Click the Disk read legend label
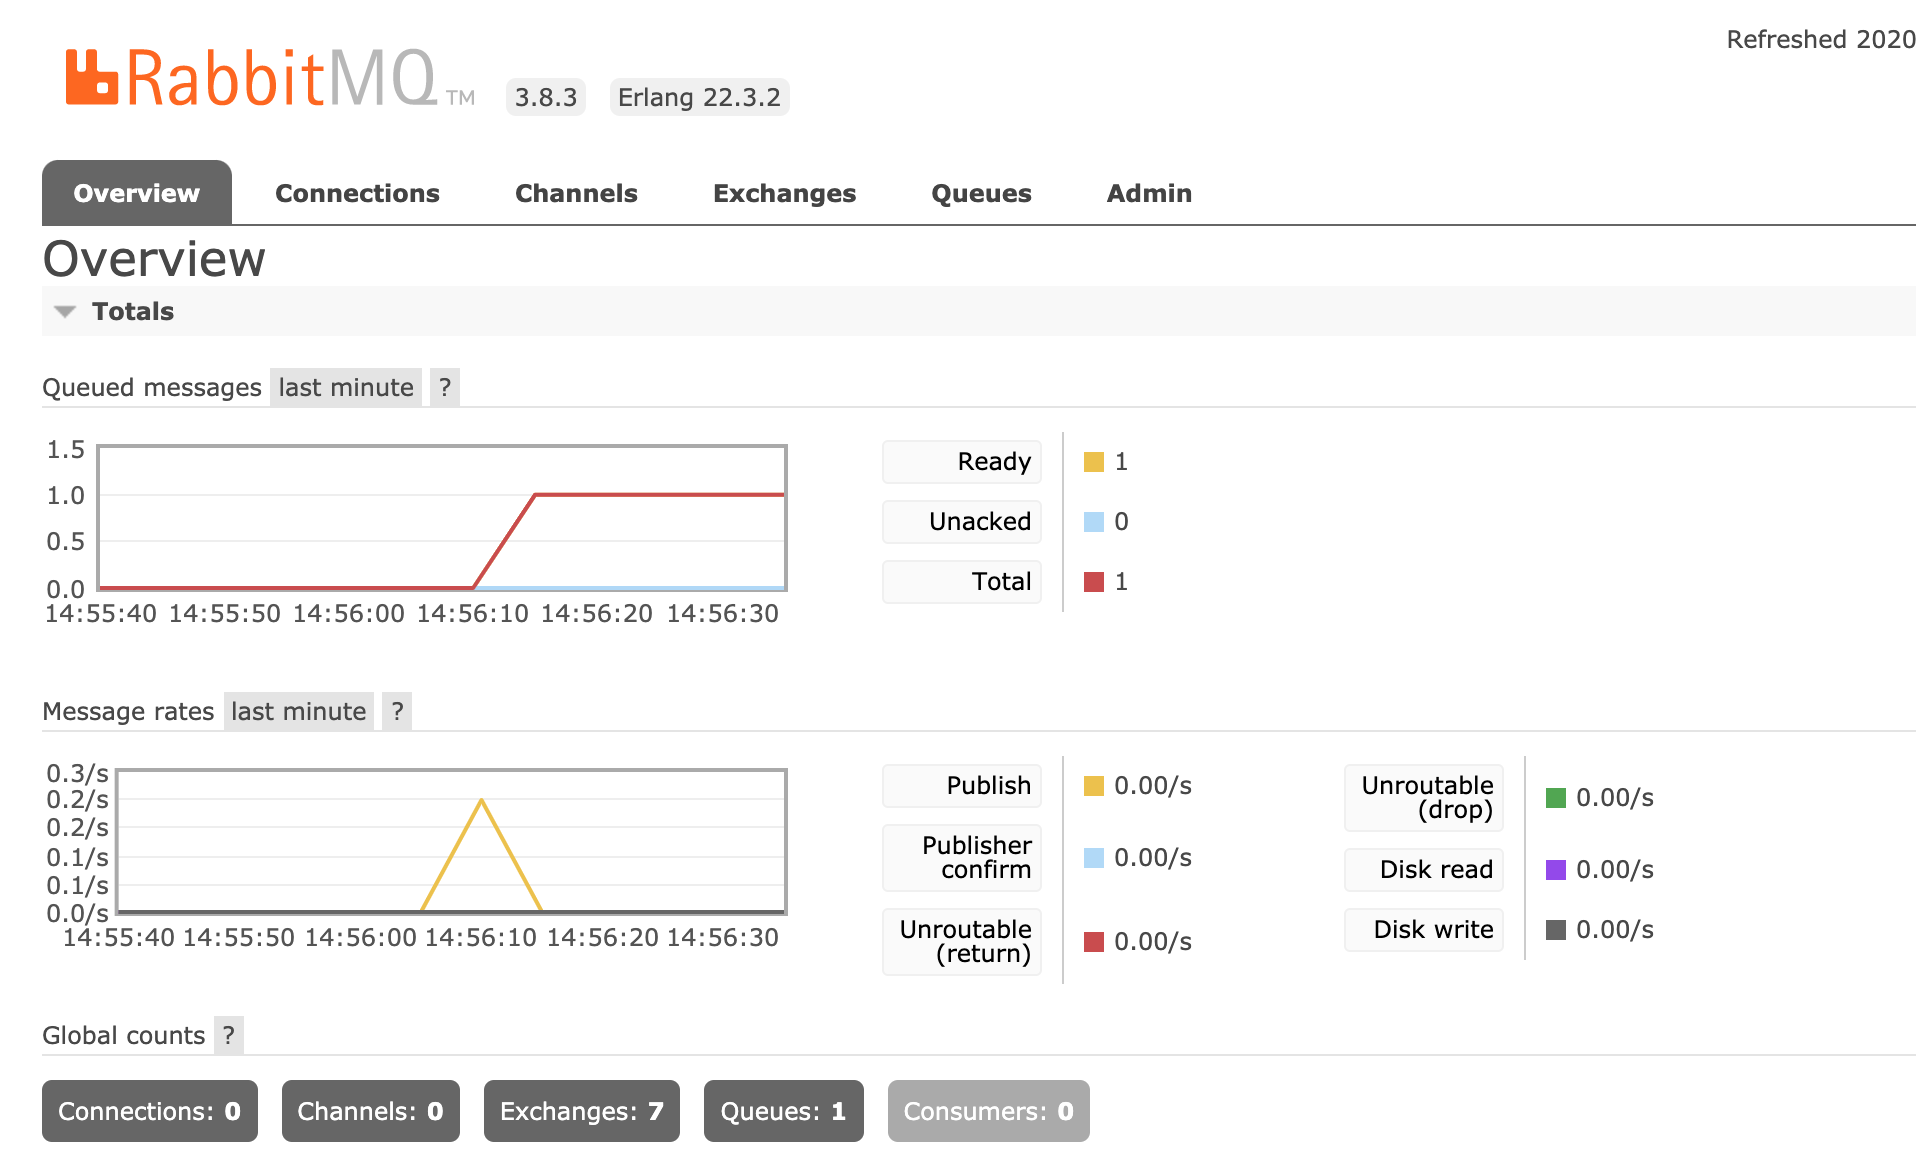The width and height of the screenshot is (1916, 1166). click(x=1424, y=870)
